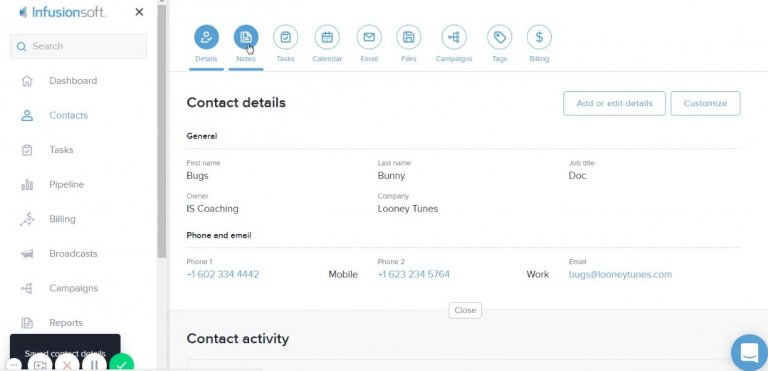This screenshot has width=768, height=371.
Task: Open the chat bubble help widget
Action: pyautogui.click(x=749, y=352)
